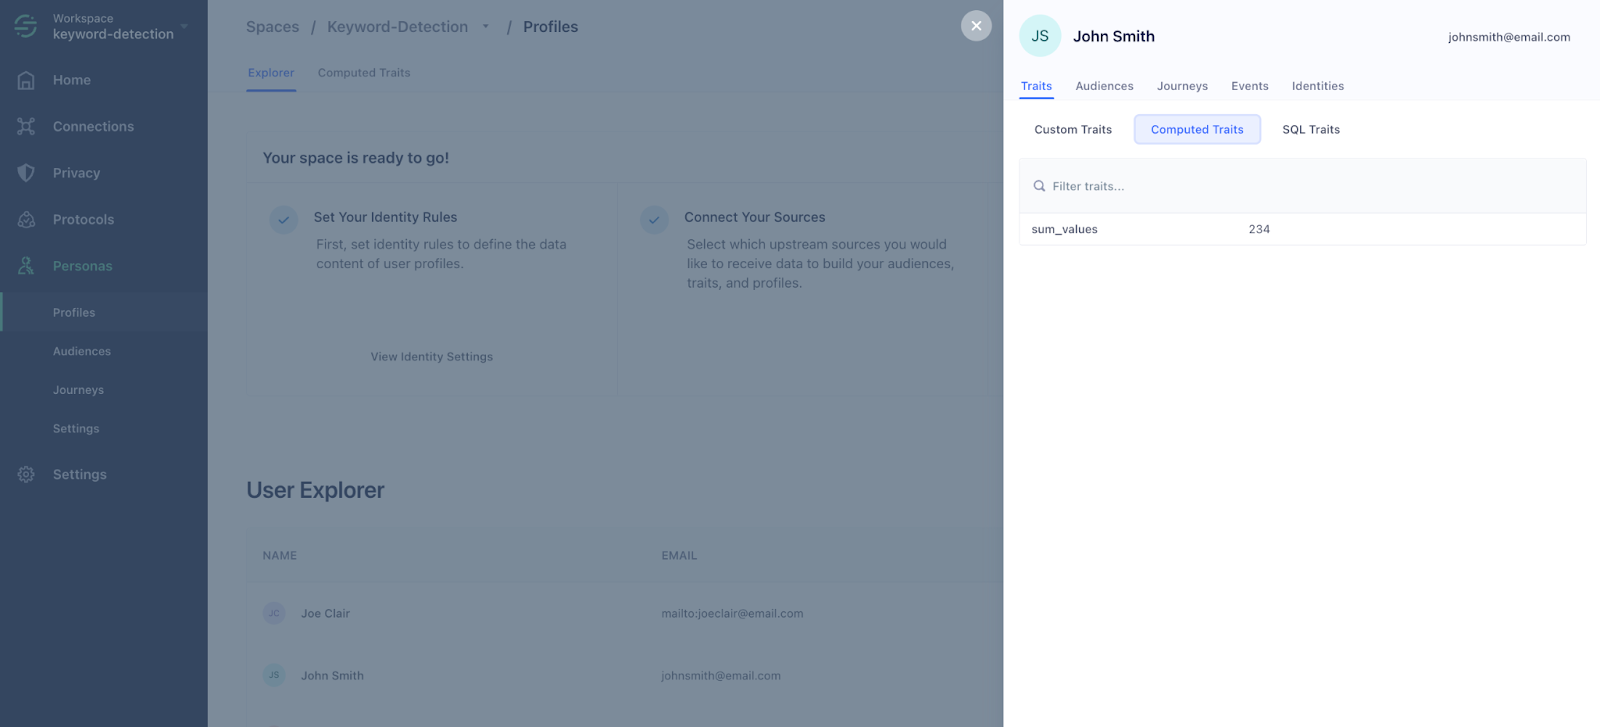Click the Segment logo icon
This screenshot has height=727, width=1600.
point(26,26)
